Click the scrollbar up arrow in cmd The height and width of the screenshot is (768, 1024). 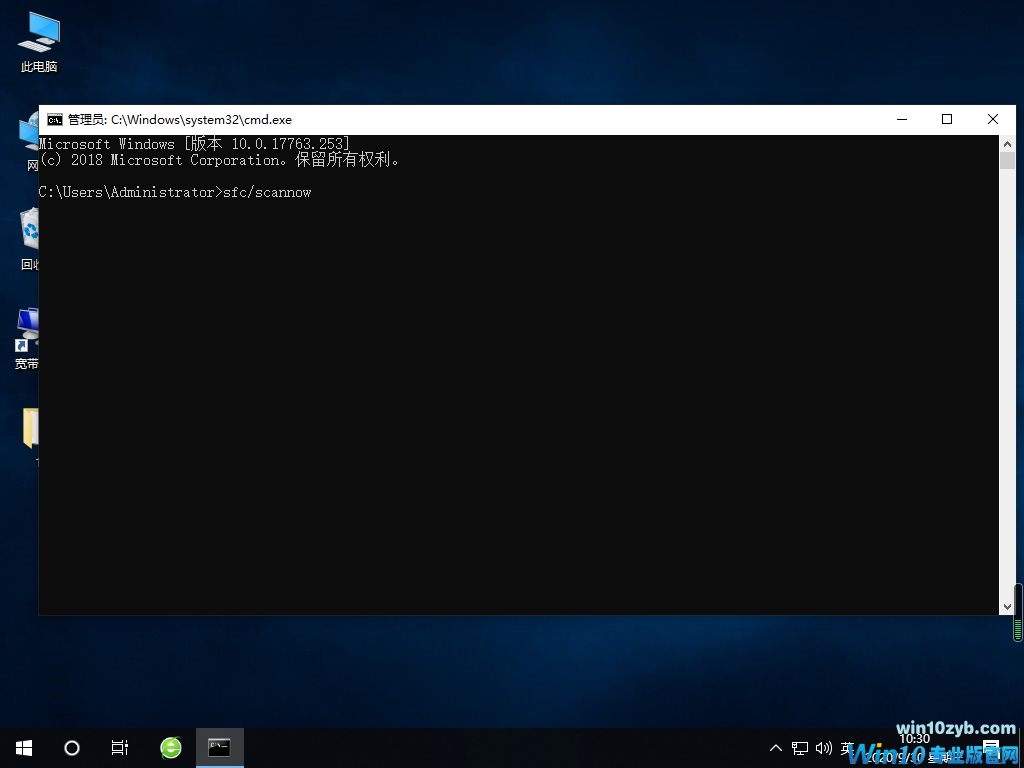tap(1007, 144)
